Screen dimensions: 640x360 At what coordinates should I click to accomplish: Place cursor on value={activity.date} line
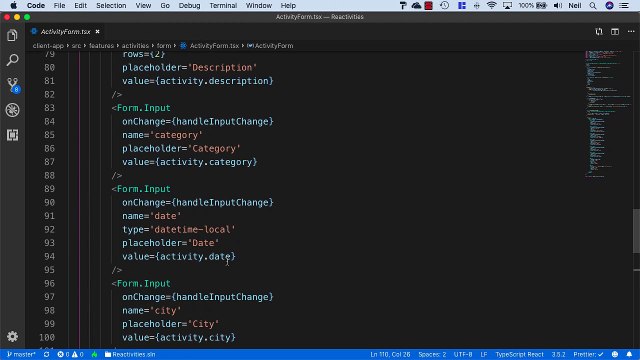click(179, 256)
